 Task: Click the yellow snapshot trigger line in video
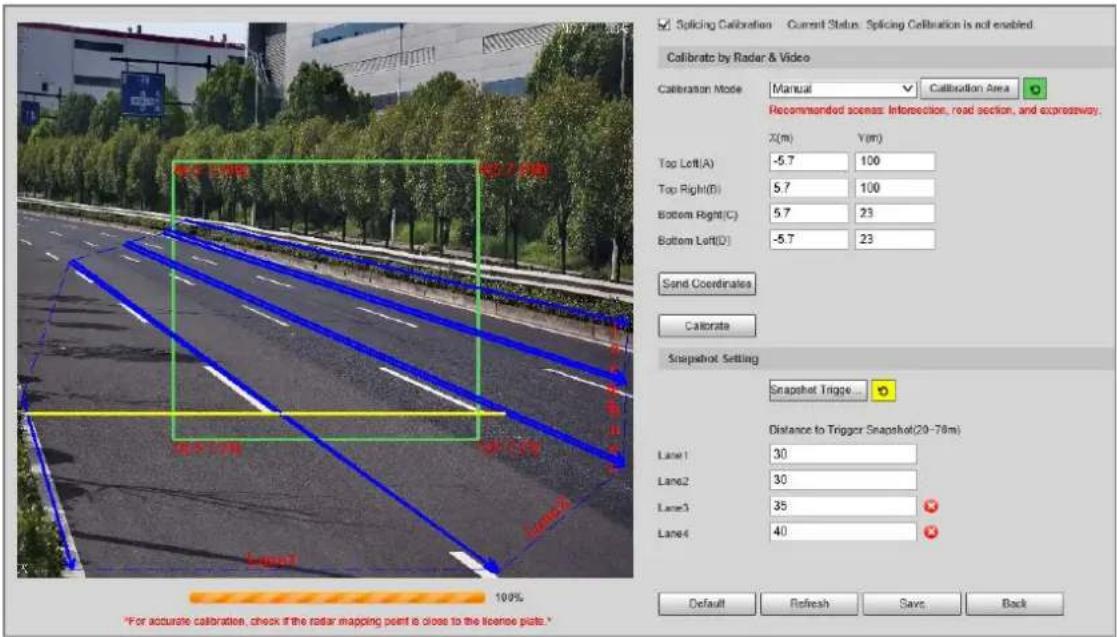click(265, 413)
